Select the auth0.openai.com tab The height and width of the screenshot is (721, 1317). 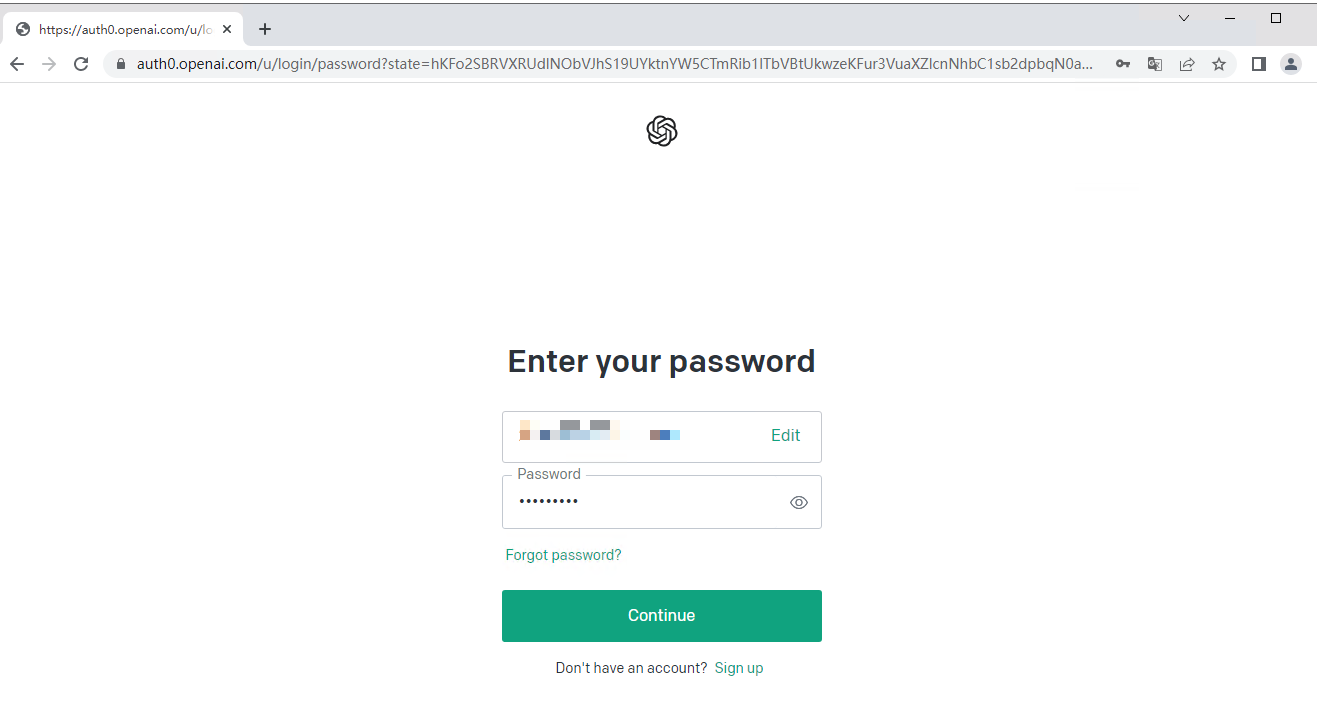click(x=123, y=30)
